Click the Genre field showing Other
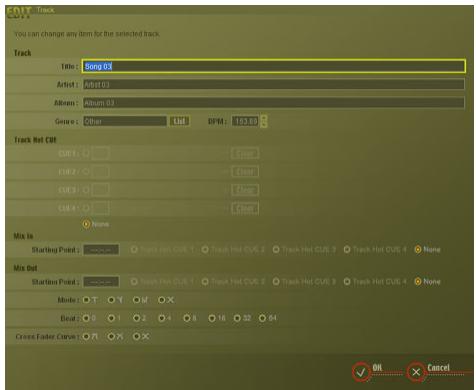 [125, 121]
